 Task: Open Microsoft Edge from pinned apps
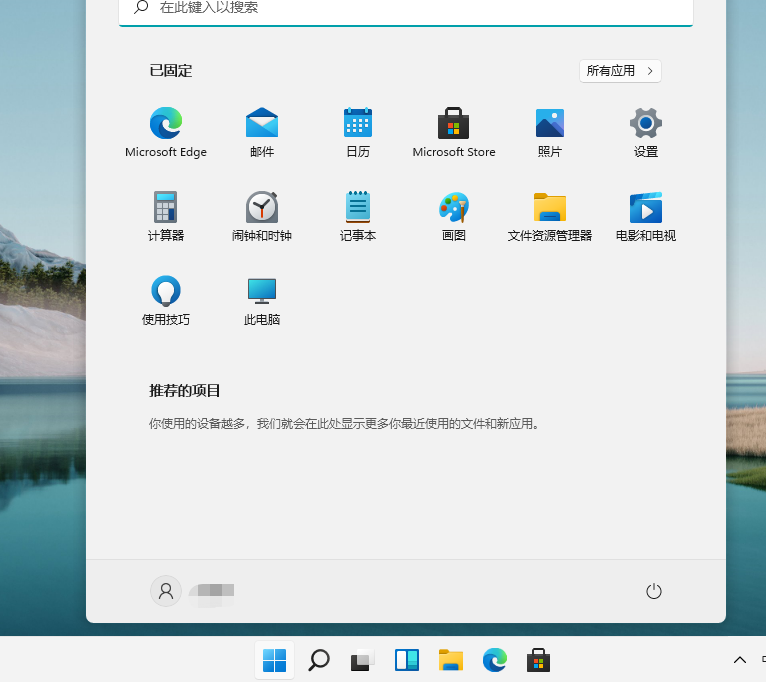166,124
